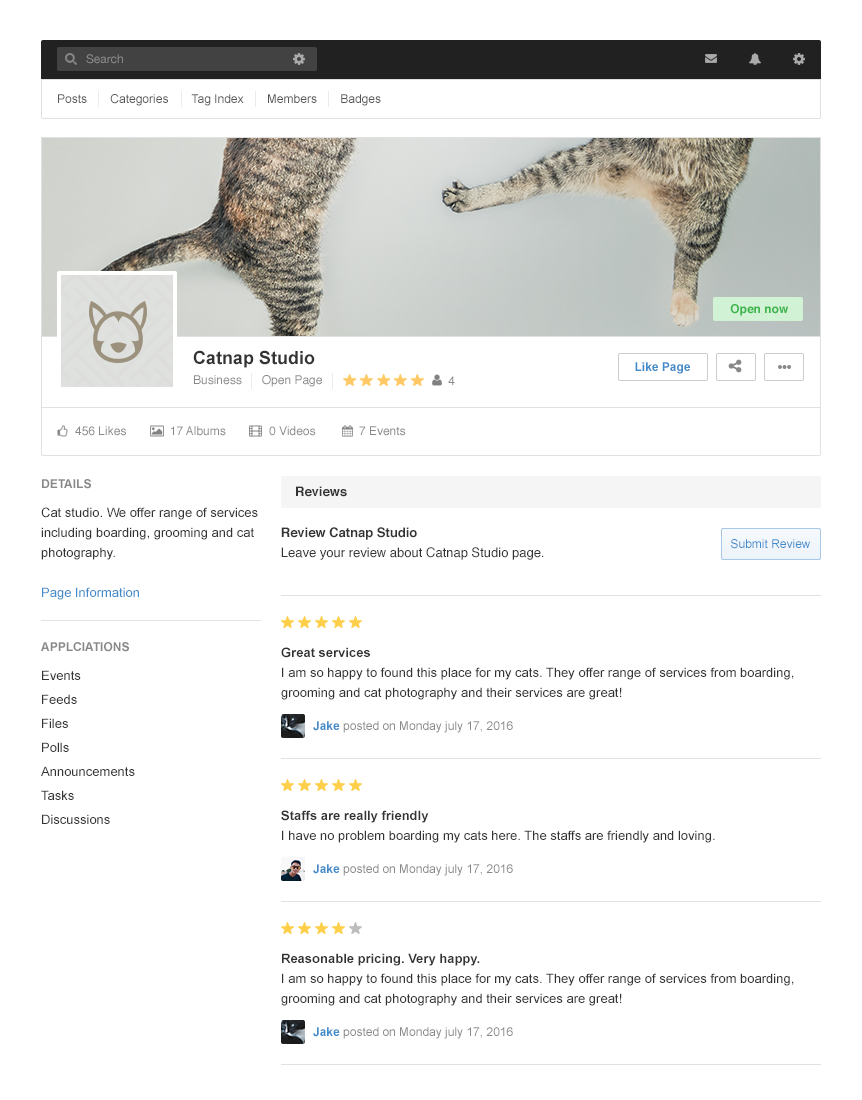Open the messages envelope icon
The height and width of the screenshot is (1100, 862).
pyautogui.click(x=711, y=59)
